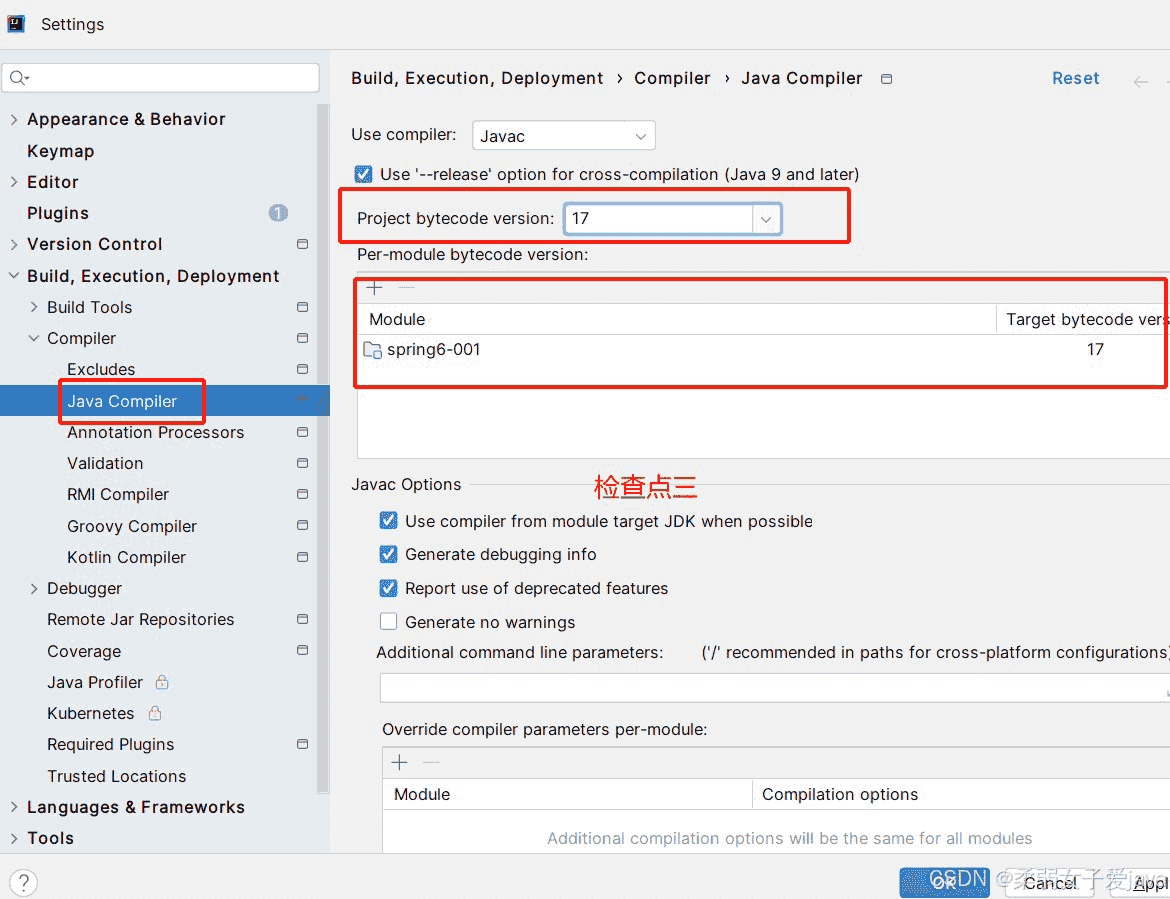Click target bytecode value 17 for spring6-001
Viewport: 1170px width, 899px height.
pyautogui.click(x=1095, y=350)
